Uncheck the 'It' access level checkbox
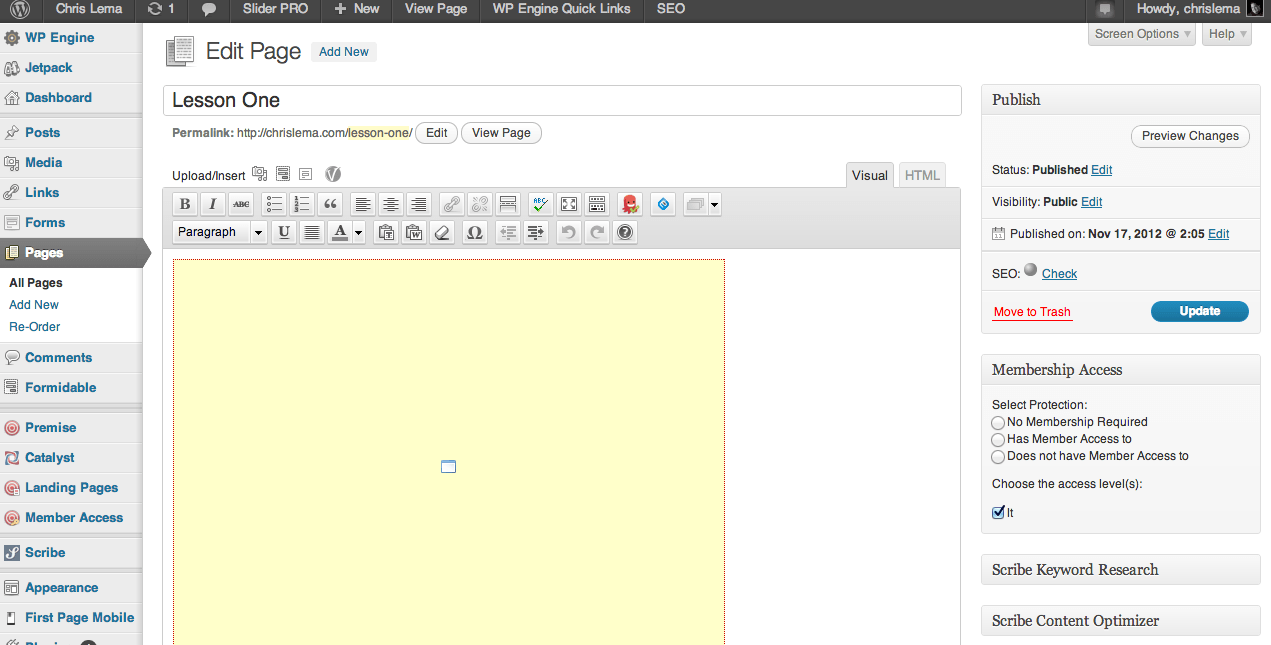 pos(998,513)
